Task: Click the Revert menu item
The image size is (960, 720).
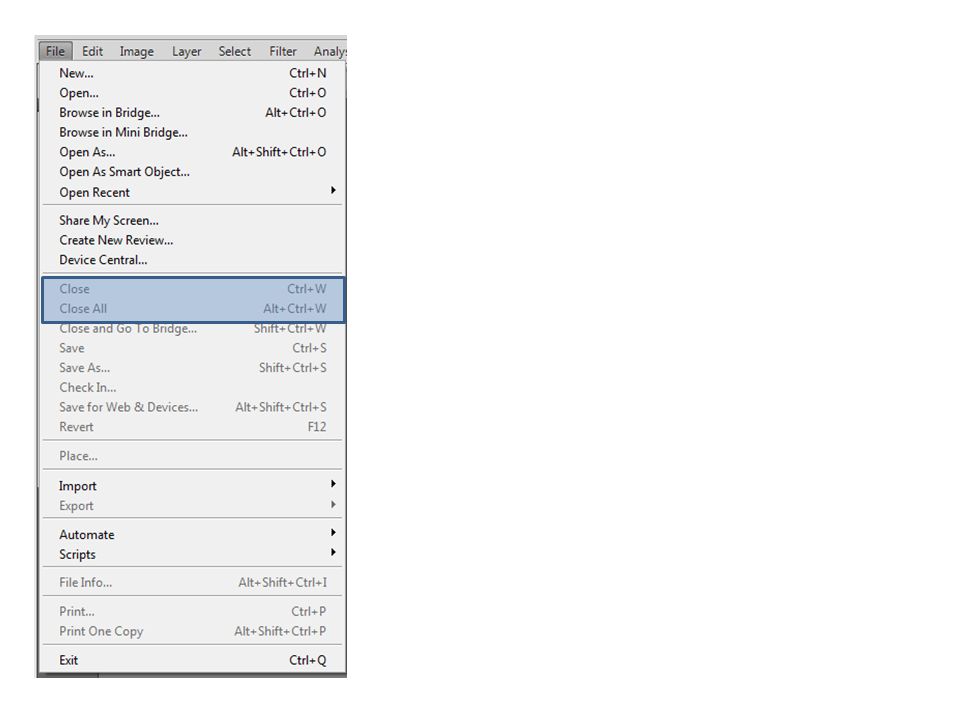Action: [x=193, y=427]
